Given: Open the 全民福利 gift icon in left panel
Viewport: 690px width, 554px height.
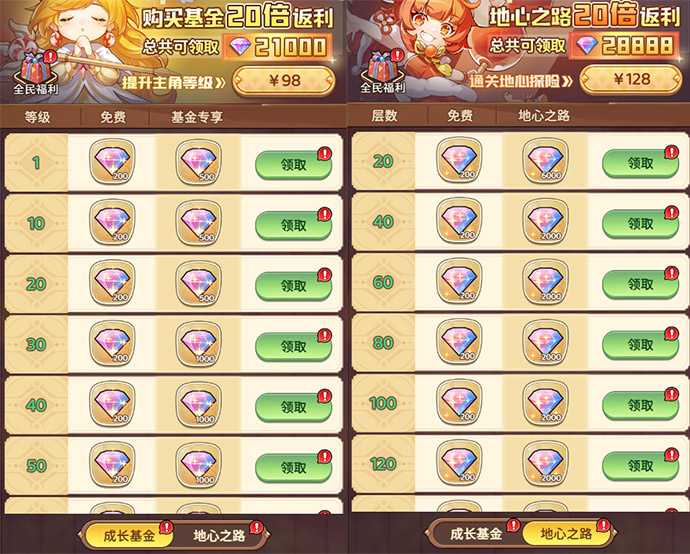Looking at the screenshot, I should tap(36, 73).
